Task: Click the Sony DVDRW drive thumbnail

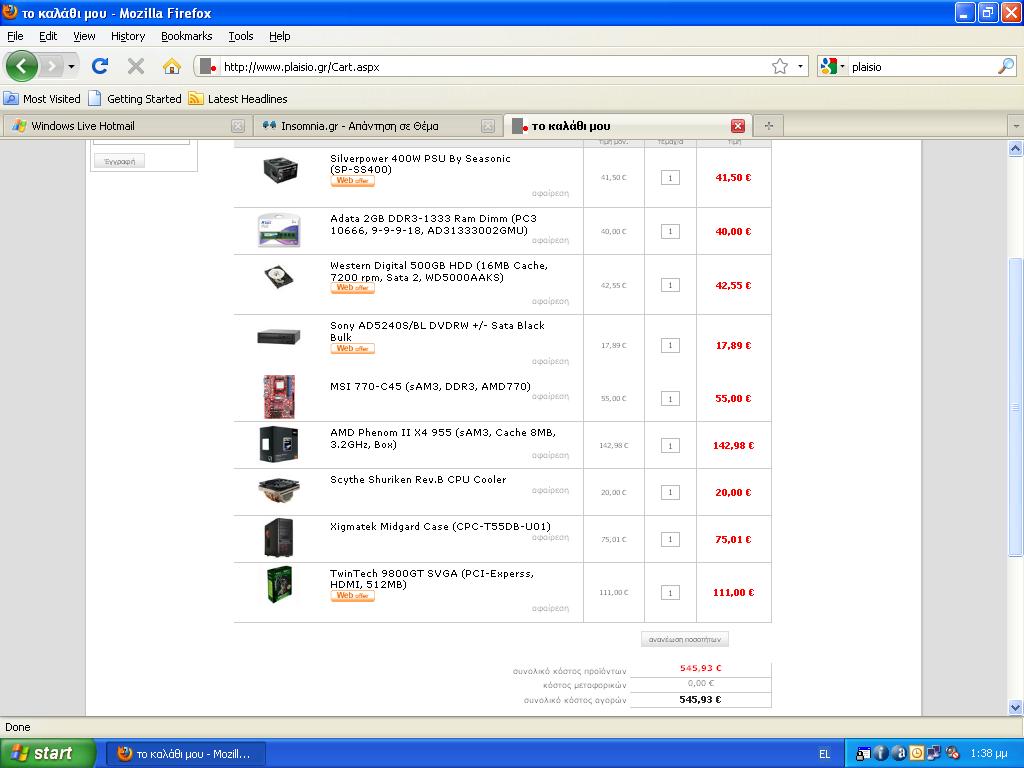Action: pyautogui.click(x=279, y=337)
